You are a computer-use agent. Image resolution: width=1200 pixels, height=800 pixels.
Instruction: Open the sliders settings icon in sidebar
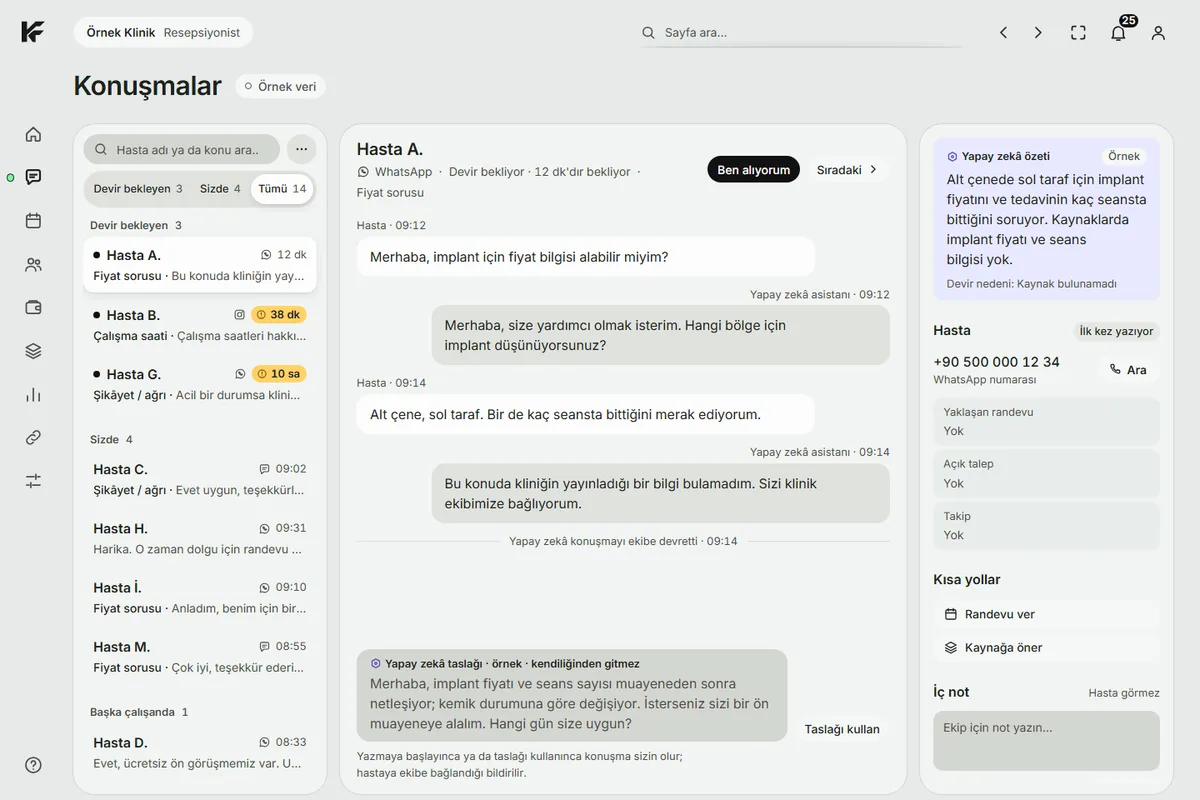pyautogui.click(x=33, y=481)
